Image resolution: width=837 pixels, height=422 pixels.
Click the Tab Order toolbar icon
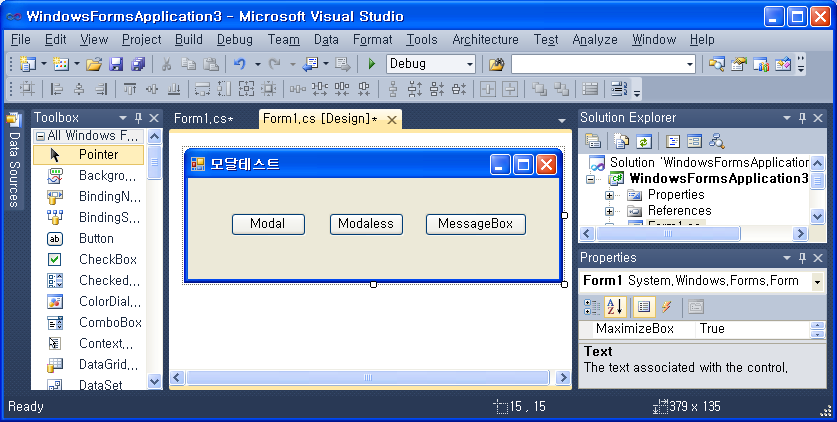point(619,89)
